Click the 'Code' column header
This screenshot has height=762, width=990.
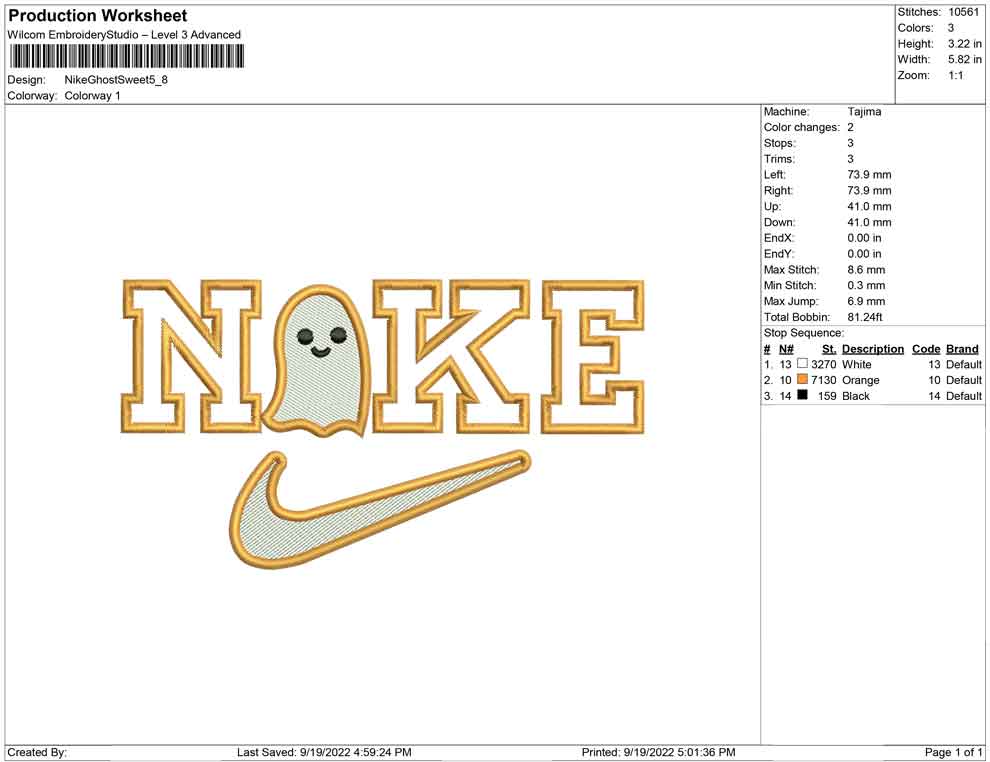[x=926, y=349]
